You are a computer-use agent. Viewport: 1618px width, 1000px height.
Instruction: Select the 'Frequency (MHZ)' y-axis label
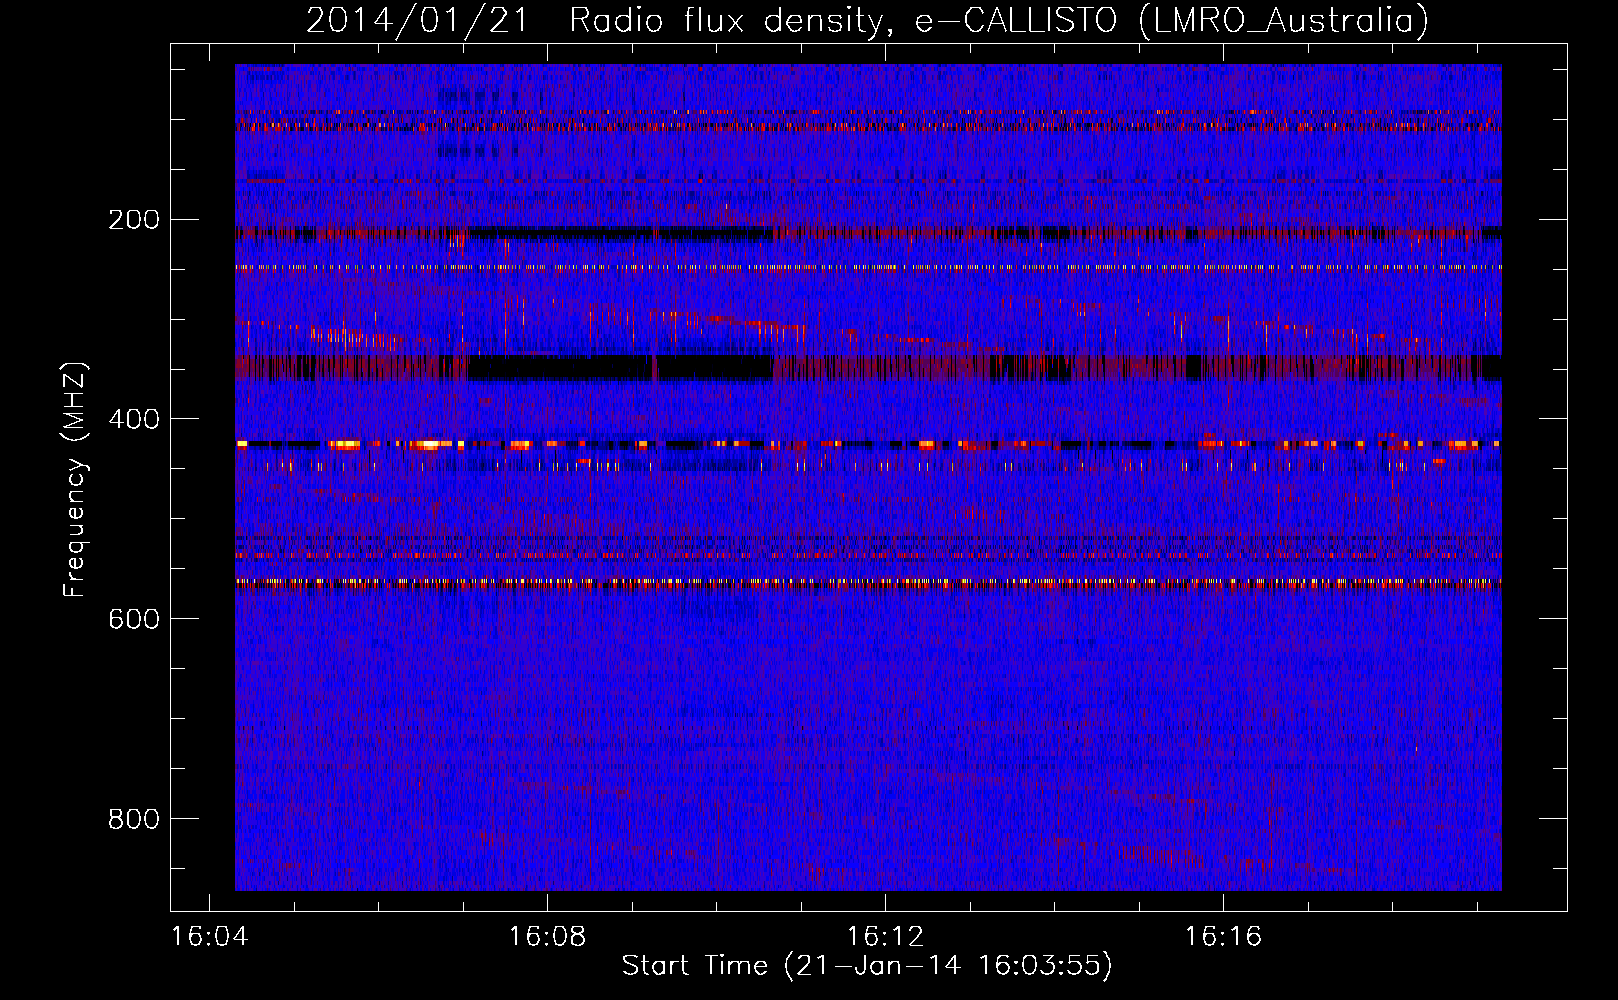[75, 480]
